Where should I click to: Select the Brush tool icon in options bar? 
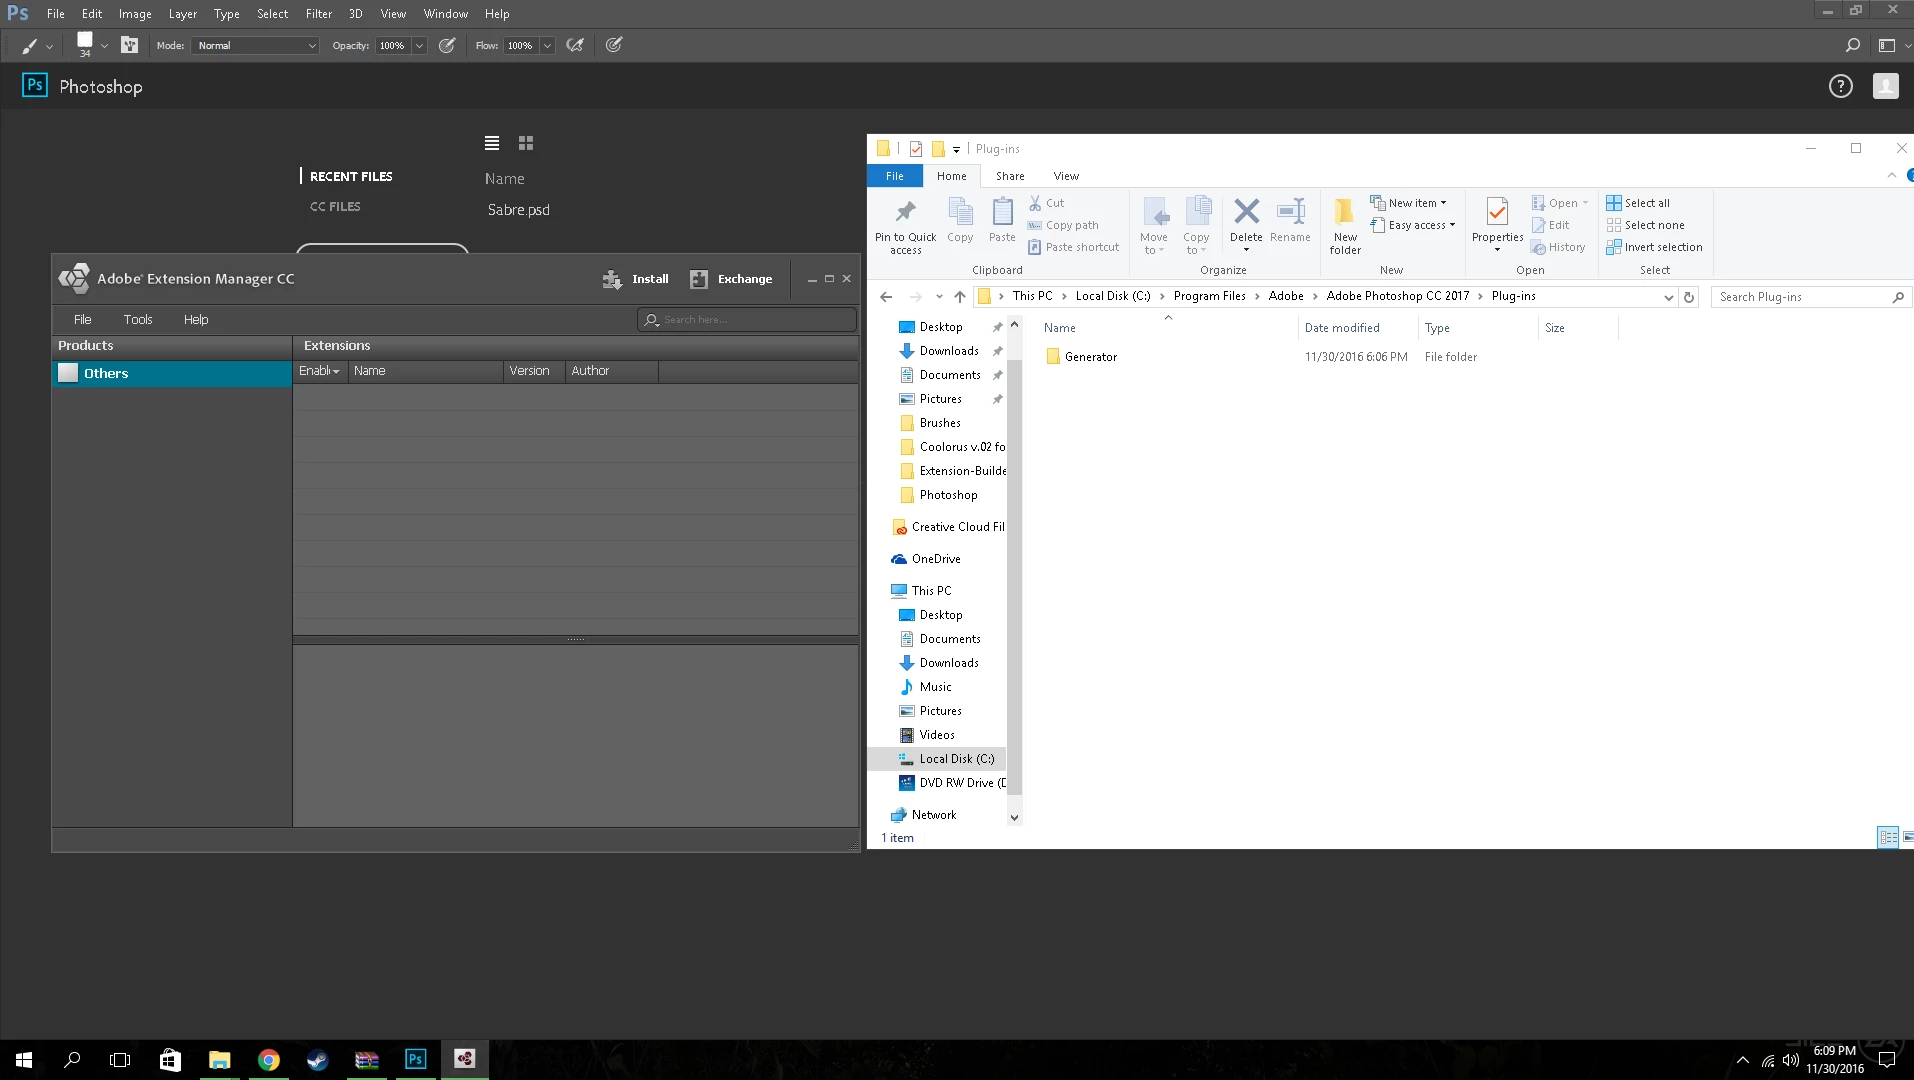point(30,45)
